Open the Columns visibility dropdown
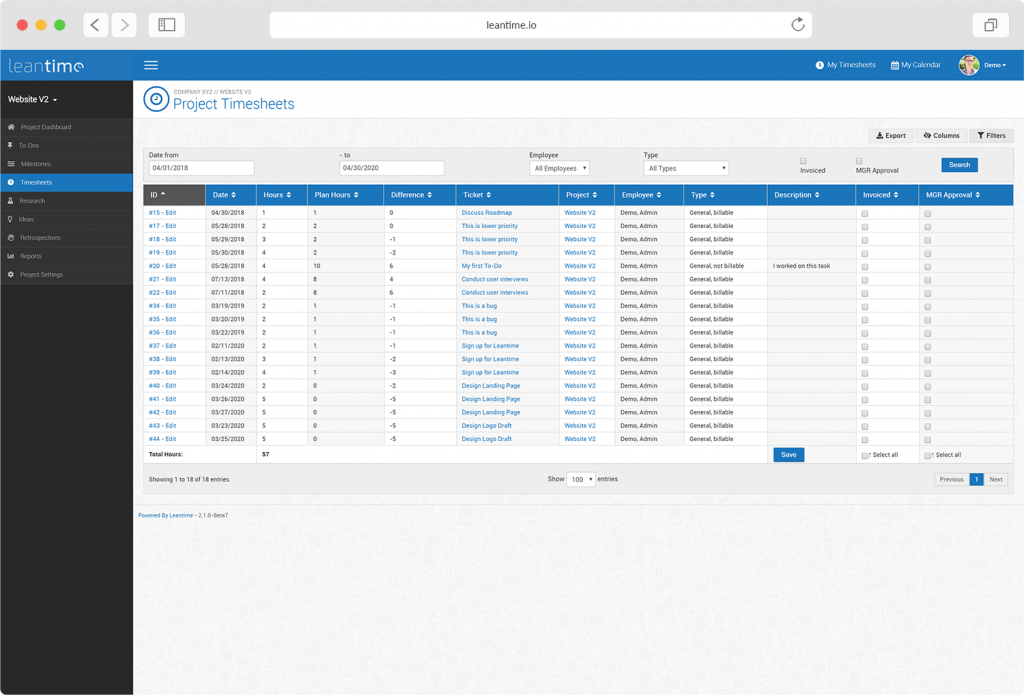Screen dimensions: 1024x695 942,136
